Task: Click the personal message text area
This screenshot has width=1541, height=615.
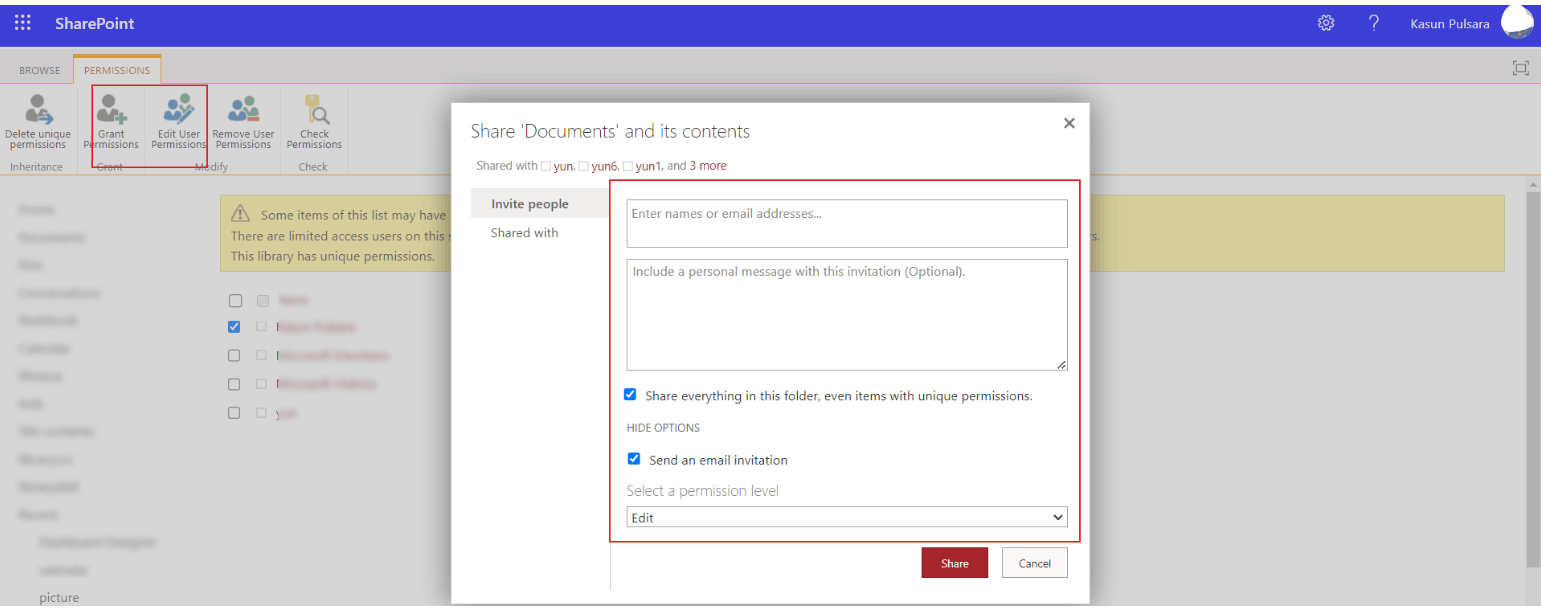Action: click(x=847, y=315)
